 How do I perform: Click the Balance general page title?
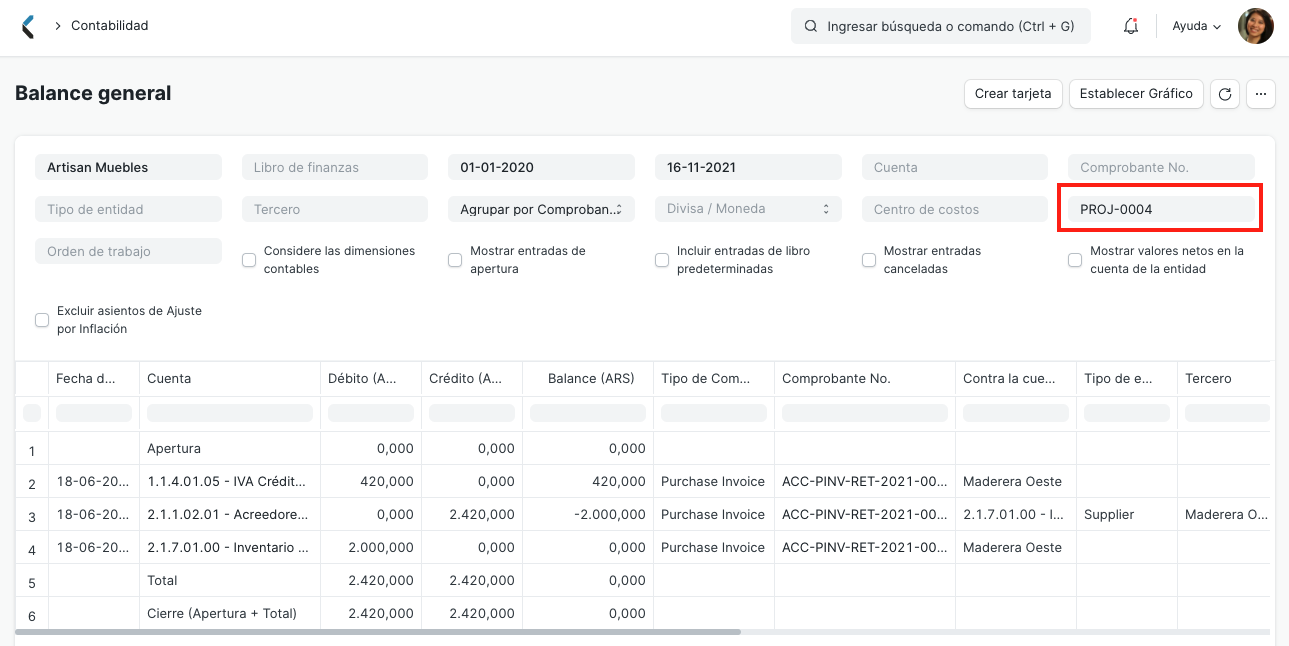point(93,93)
